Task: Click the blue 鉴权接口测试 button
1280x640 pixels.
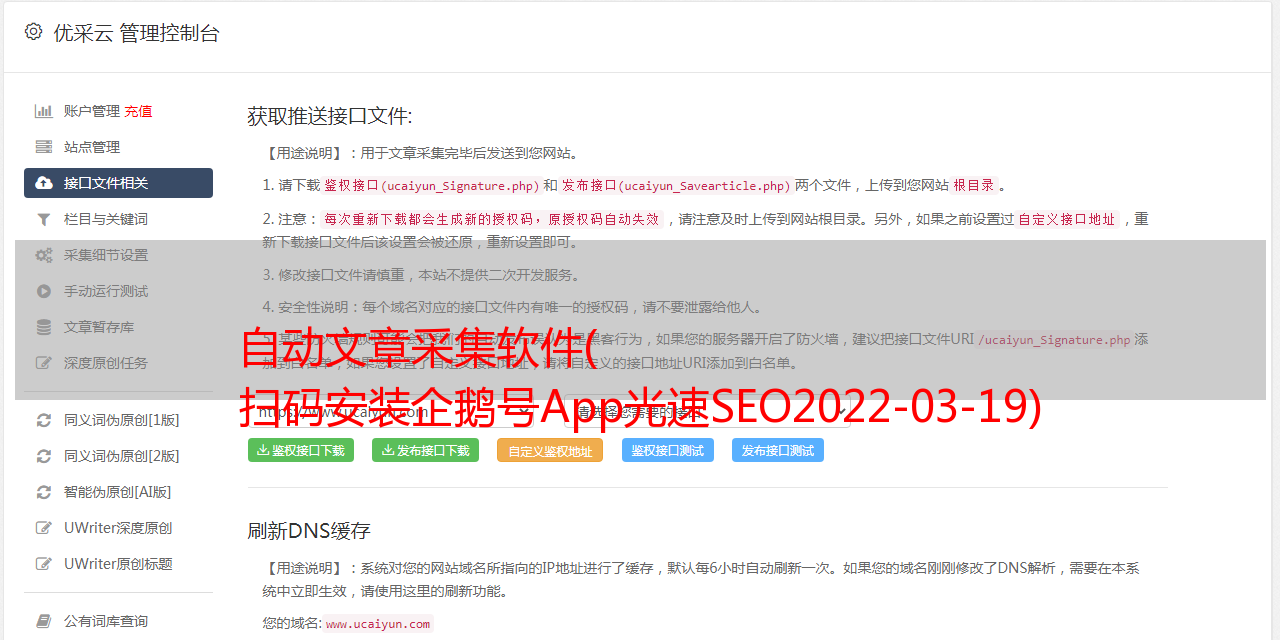Action: pyautogui.click(x=668, y=450)
